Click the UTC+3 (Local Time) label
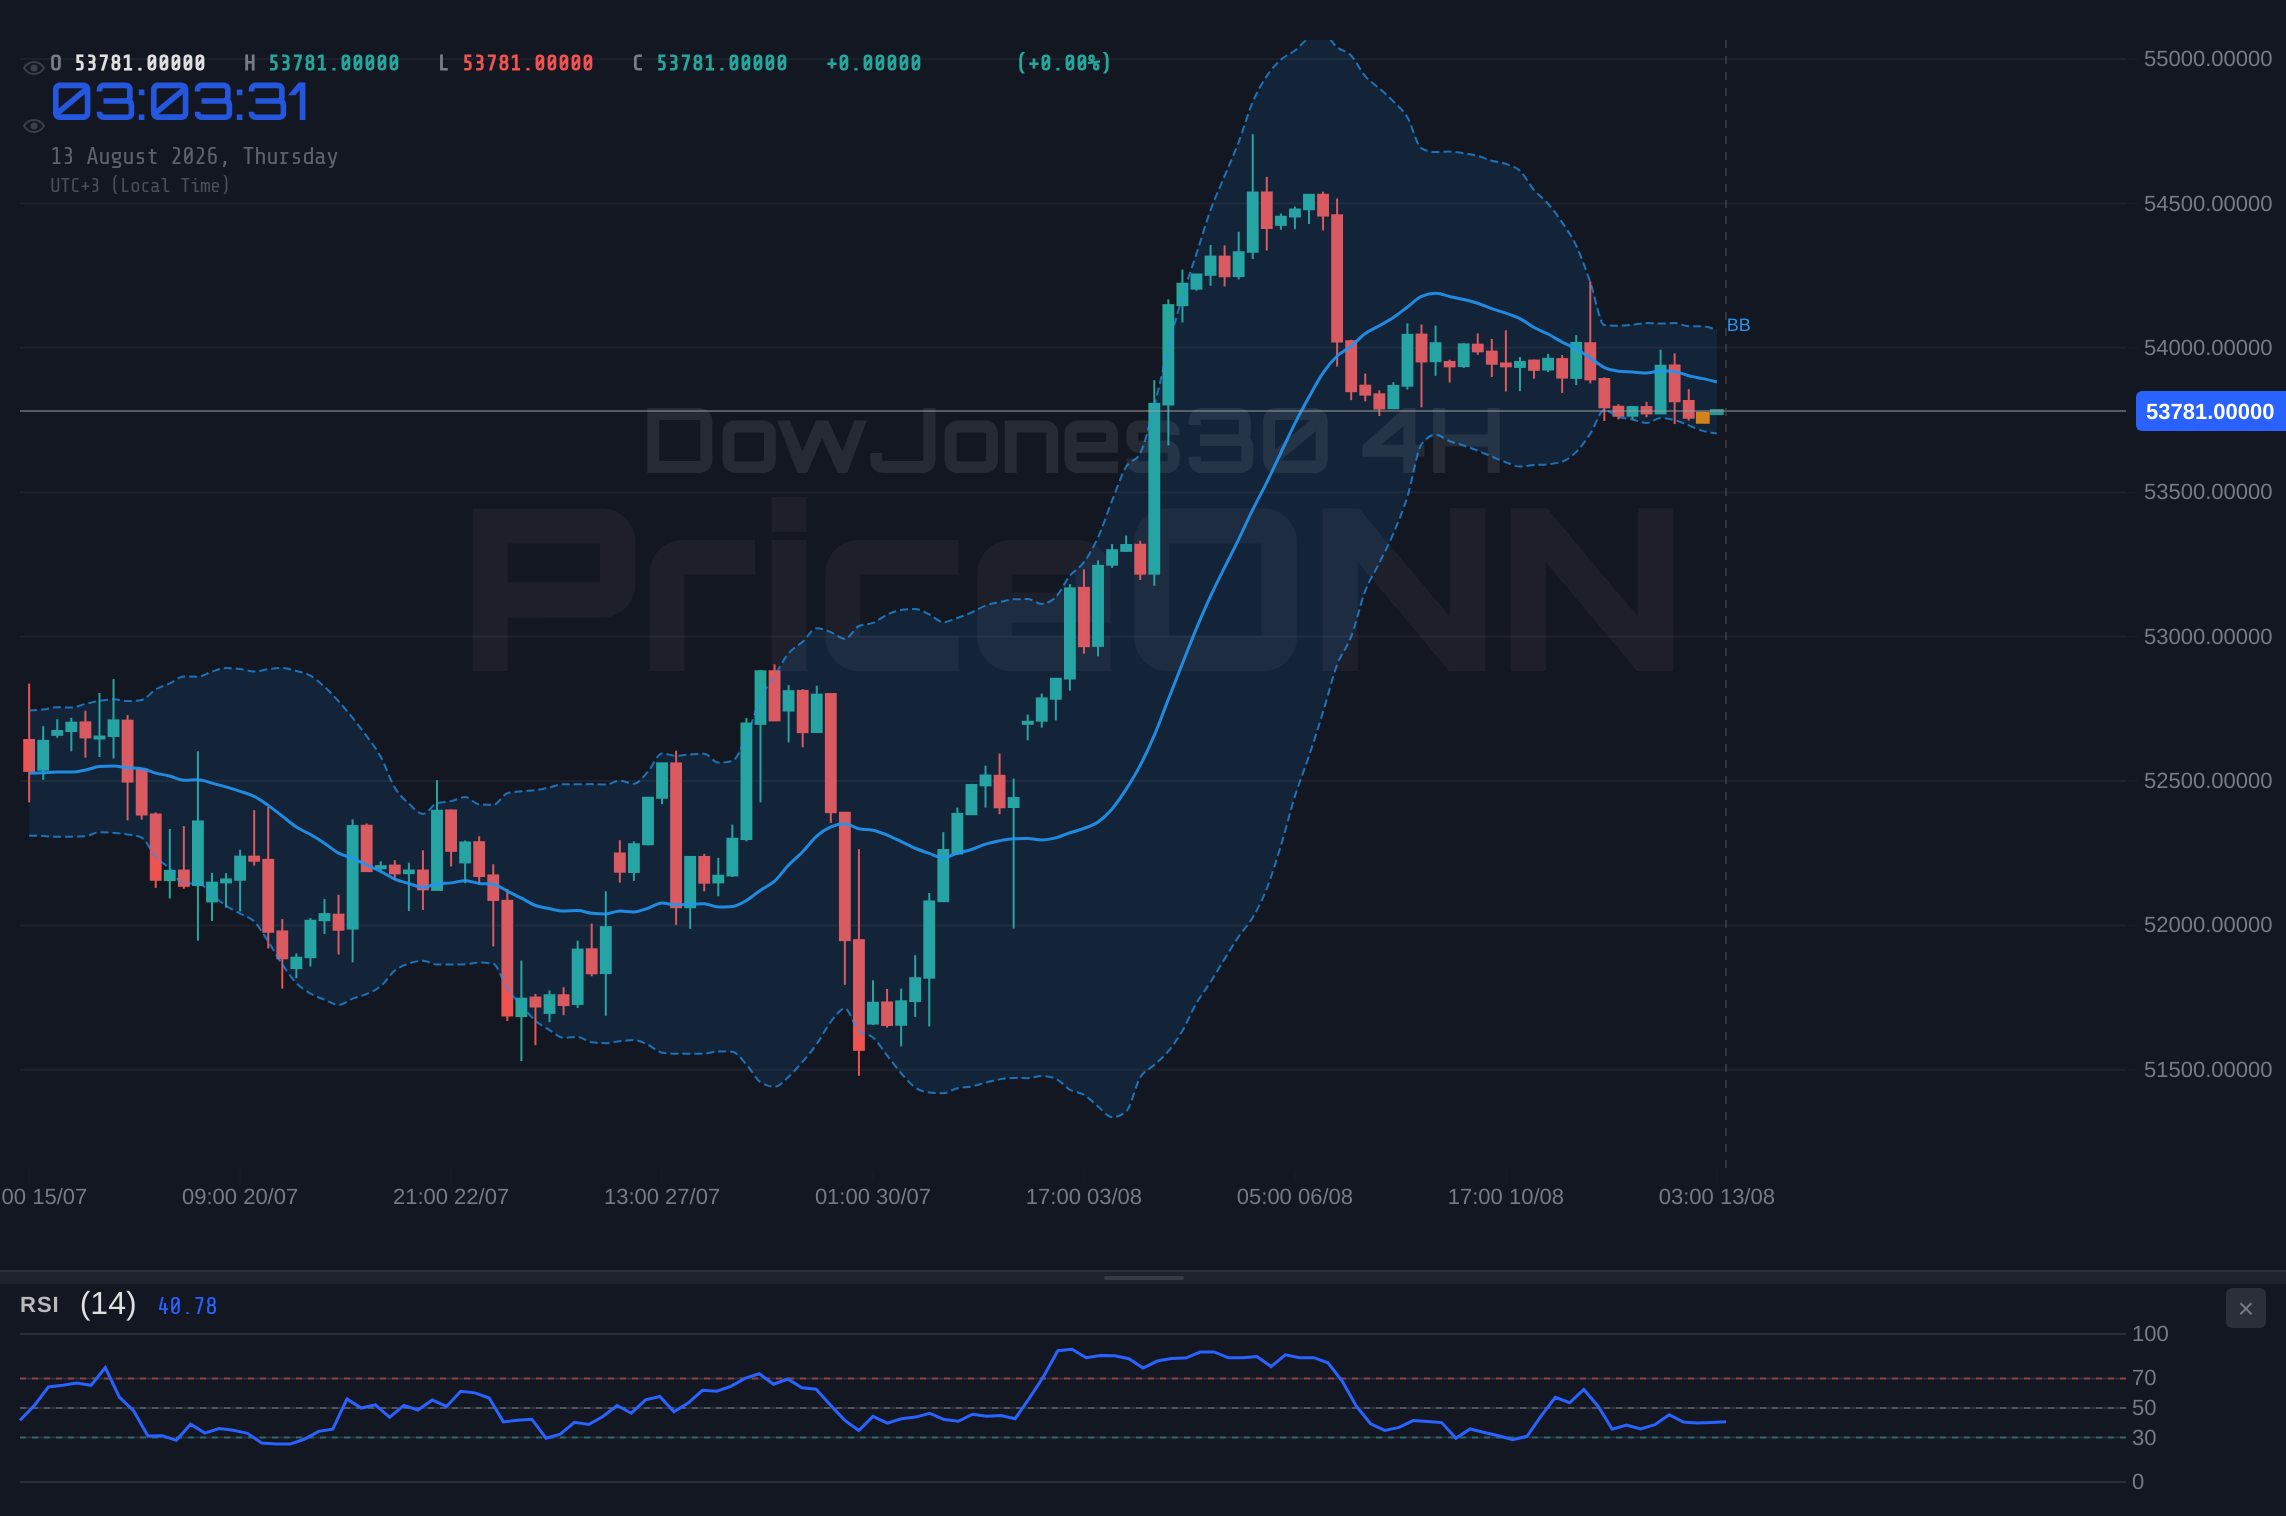Screen dimensions: 2286x1516 pyautogui.click(x=140, y=185)
